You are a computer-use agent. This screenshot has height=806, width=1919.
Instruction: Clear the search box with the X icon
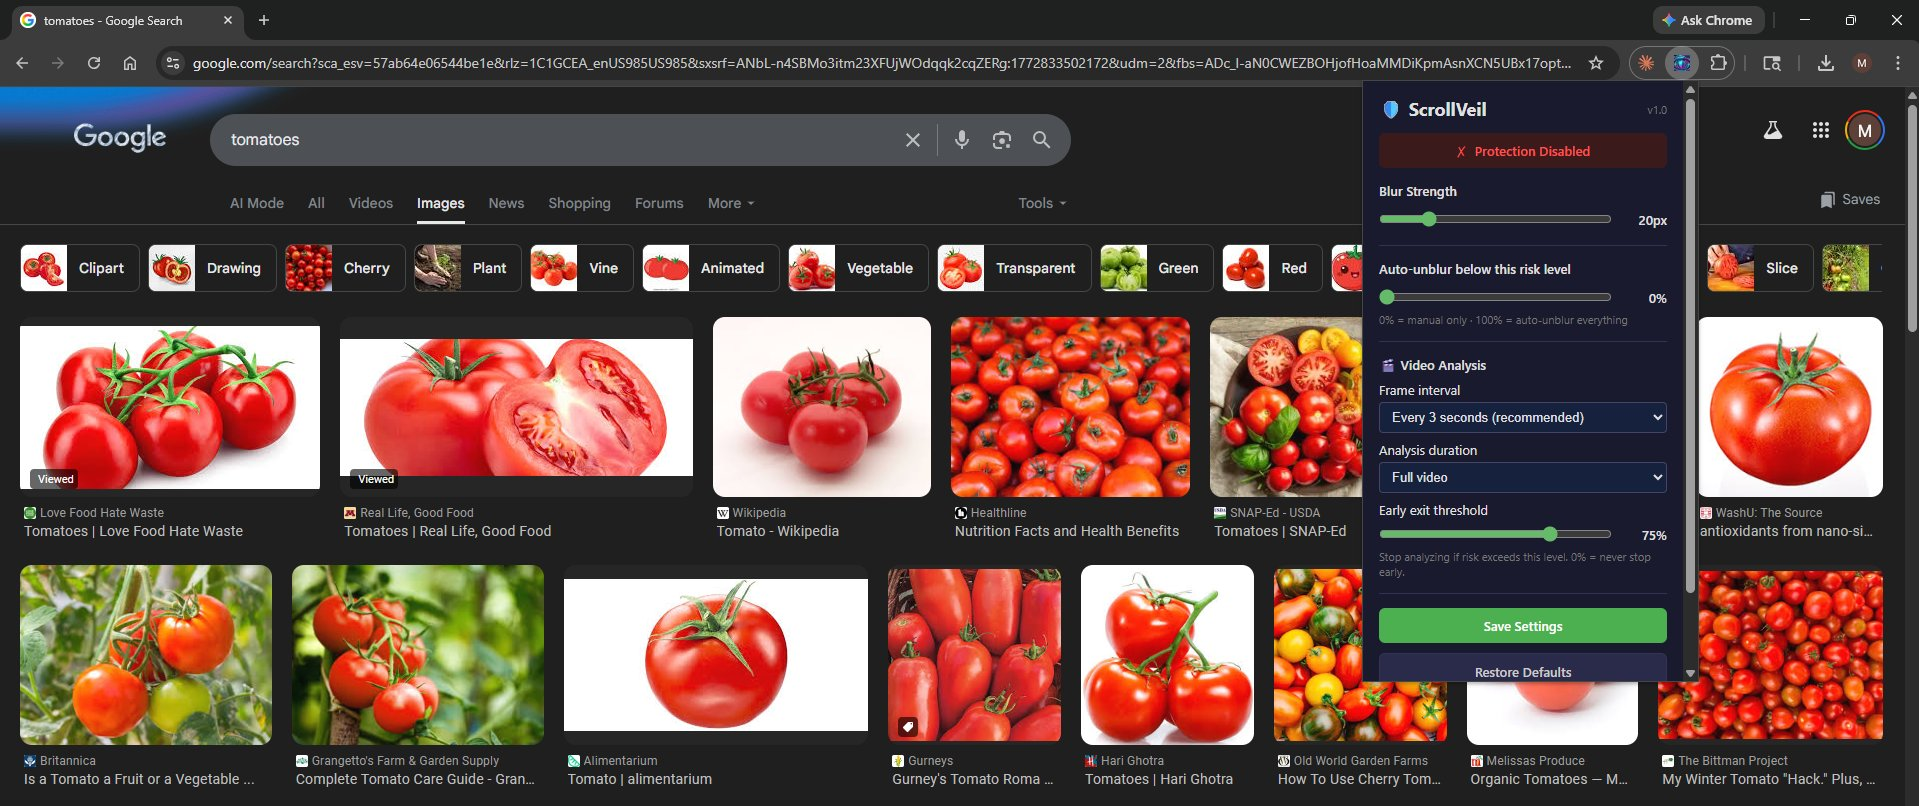pyautogui.click(x=913, y=140)
